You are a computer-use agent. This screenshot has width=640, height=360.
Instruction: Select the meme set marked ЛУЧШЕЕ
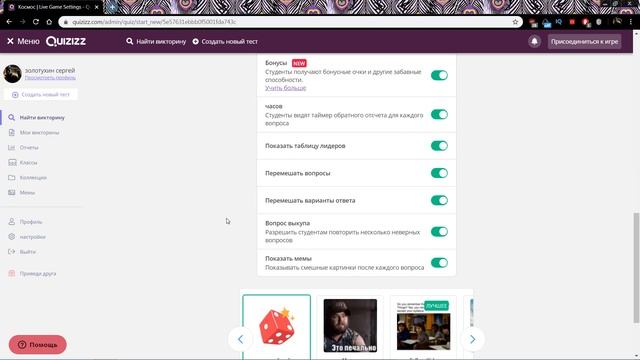pos(423,326)
